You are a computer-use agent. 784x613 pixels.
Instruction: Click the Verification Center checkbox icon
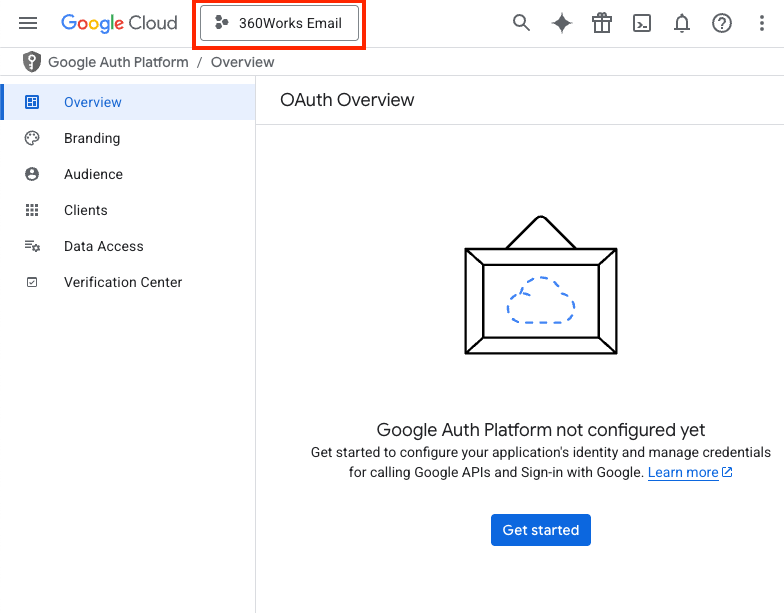pyautogui.click(x=32, y=282)
